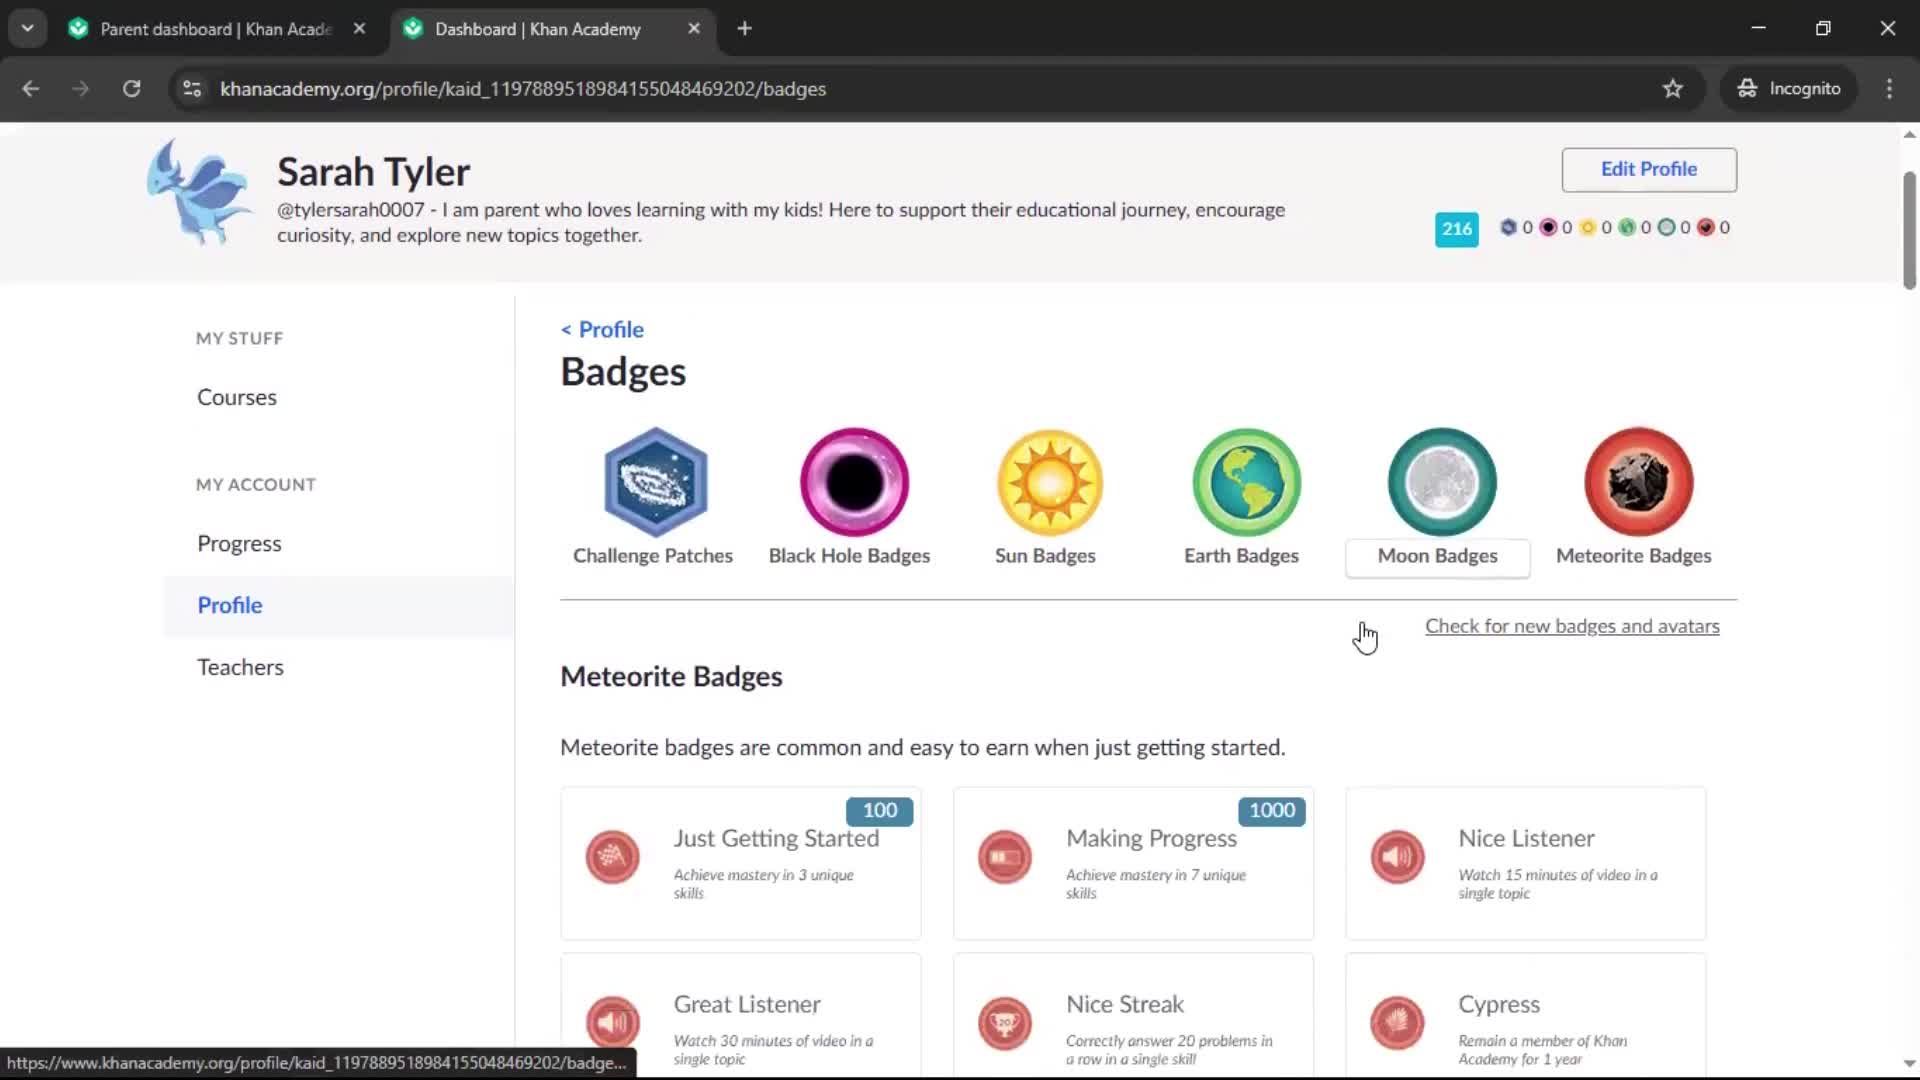Open Progress in the sidebar

click(239, 543)
